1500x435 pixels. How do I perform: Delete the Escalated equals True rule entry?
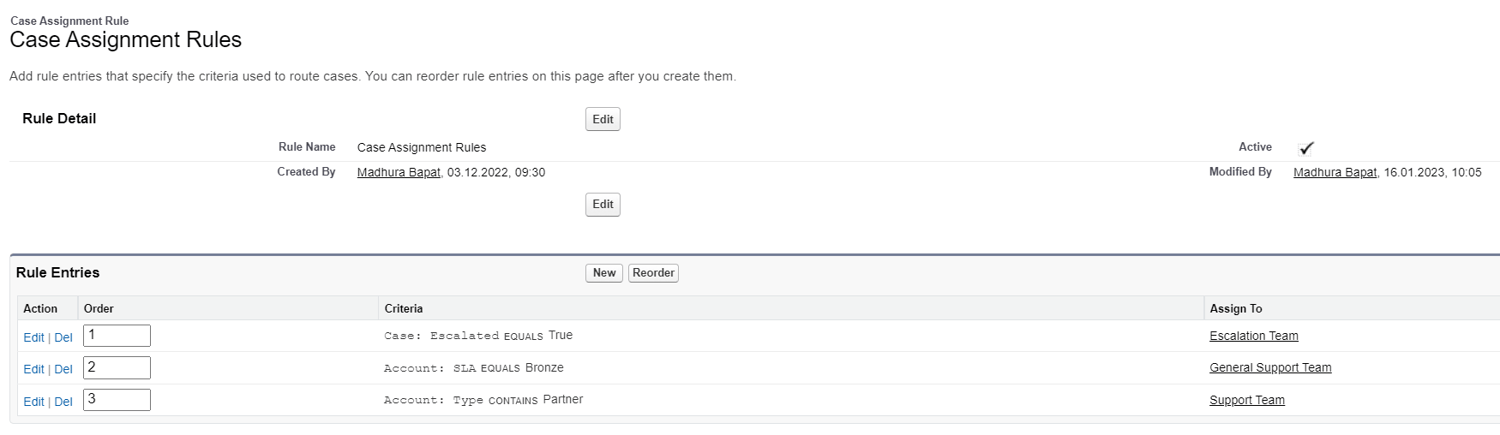pyautogui.click(x=63, y=338)
